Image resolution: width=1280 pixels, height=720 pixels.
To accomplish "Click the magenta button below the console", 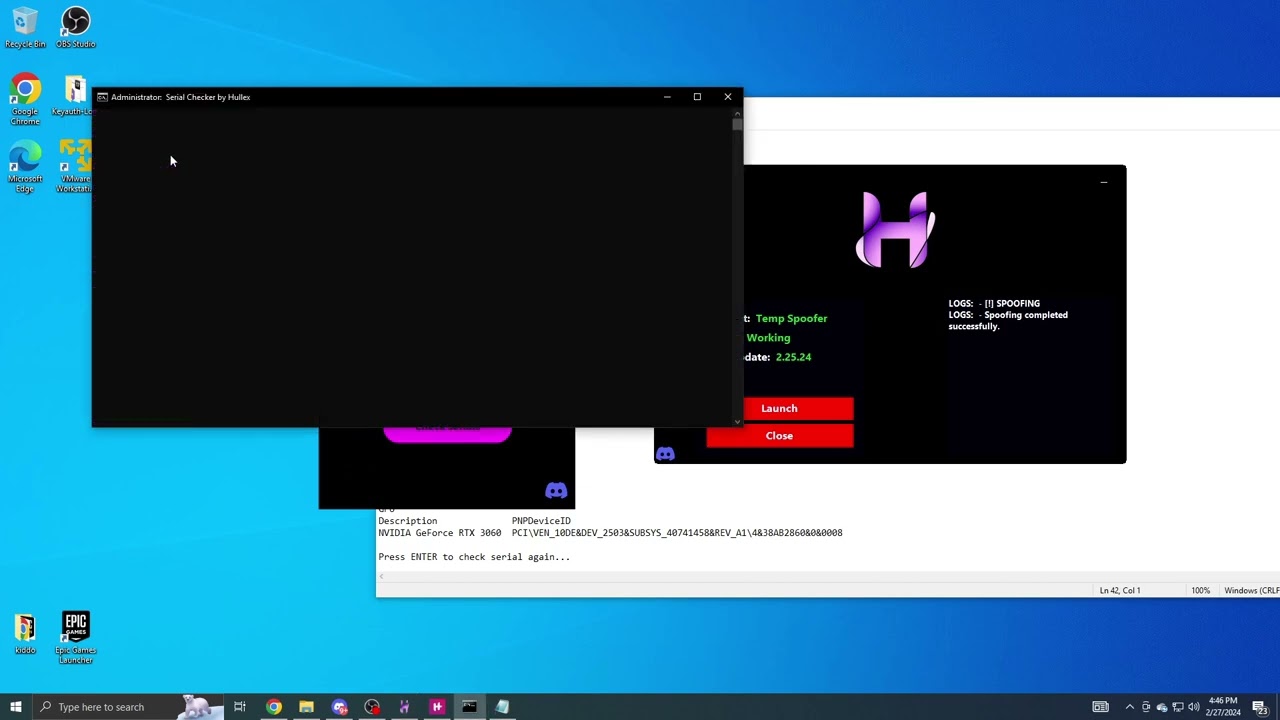I will tap(447, 434).
